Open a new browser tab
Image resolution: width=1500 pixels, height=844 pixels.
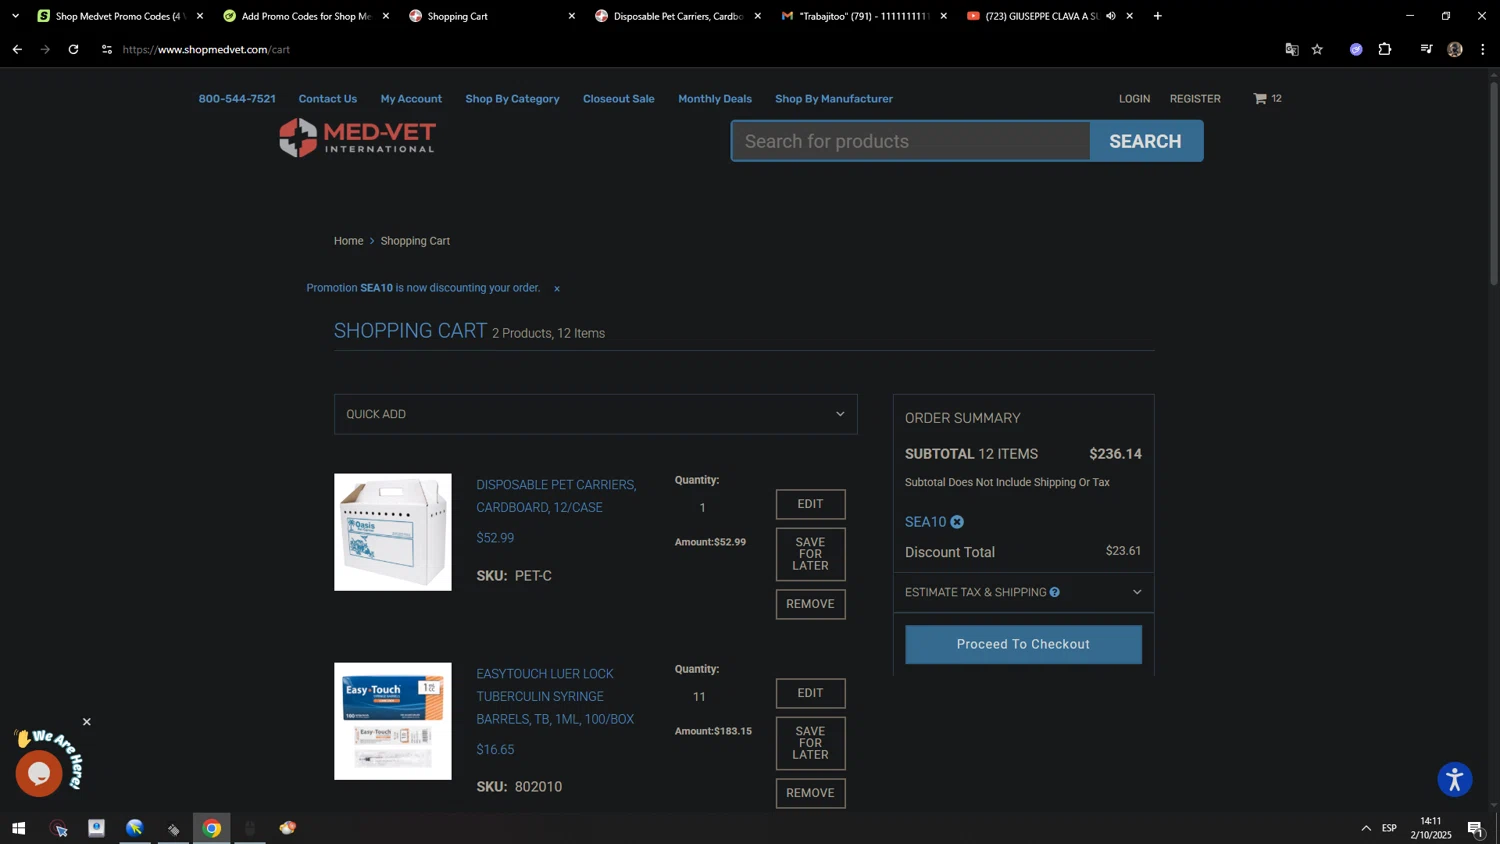click(1157, 16)
